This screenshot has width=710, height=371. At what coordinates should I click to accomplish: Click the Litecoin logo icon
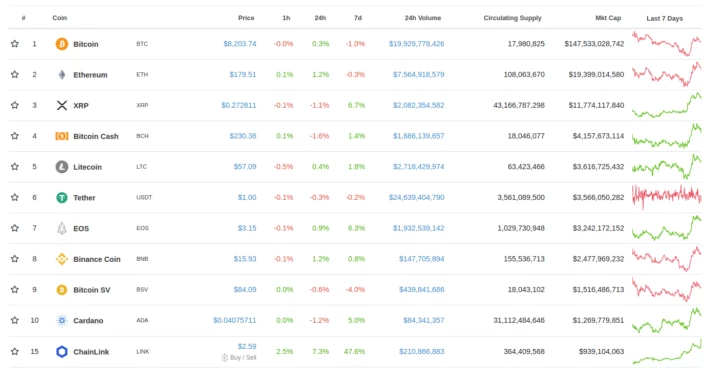point(62,167)
